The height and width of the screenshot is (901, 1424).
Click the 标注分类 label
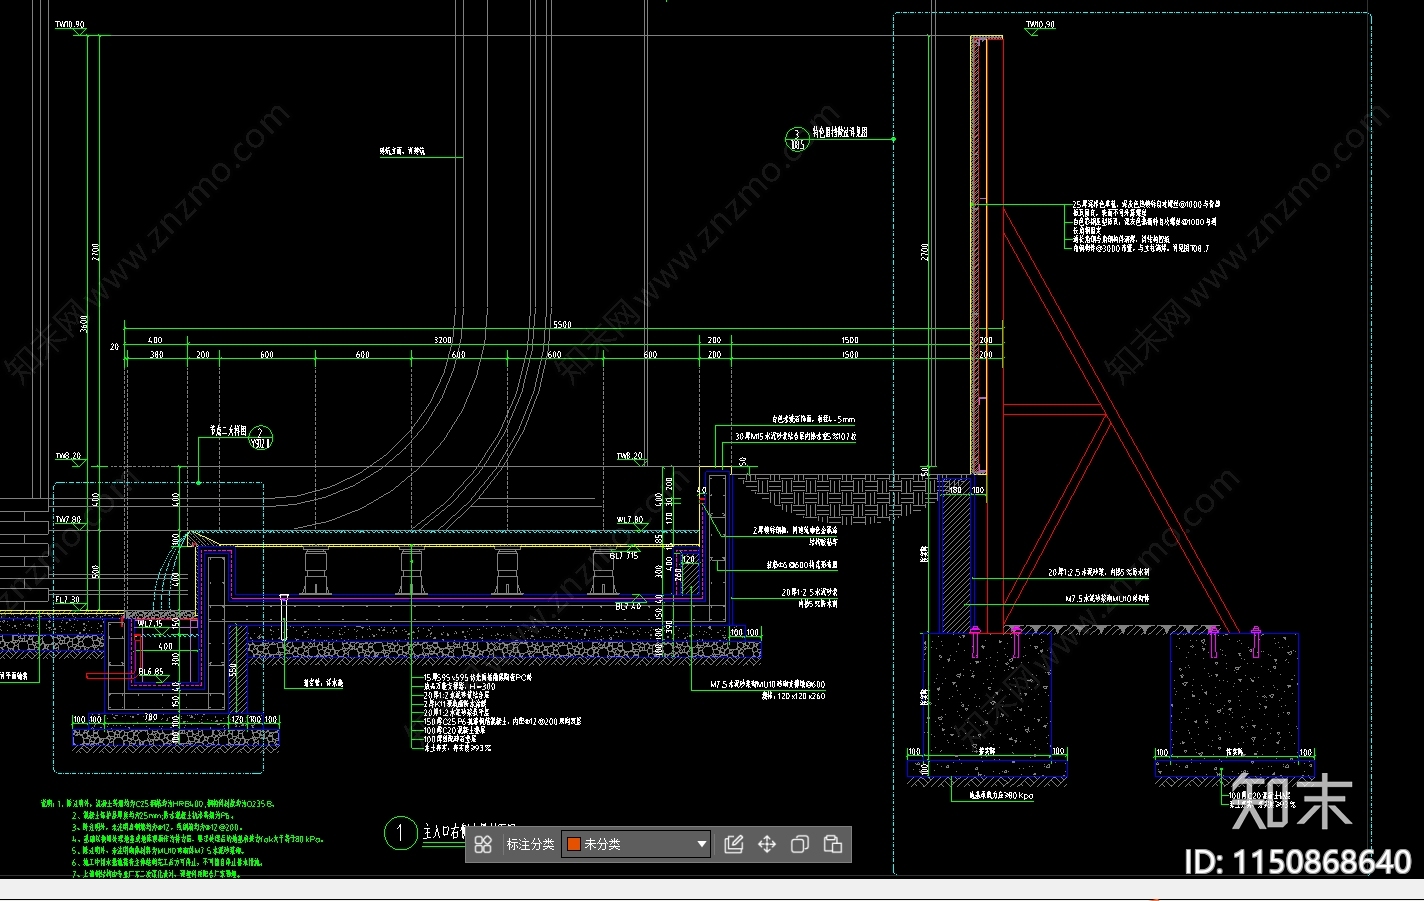[x=530, y=845]
